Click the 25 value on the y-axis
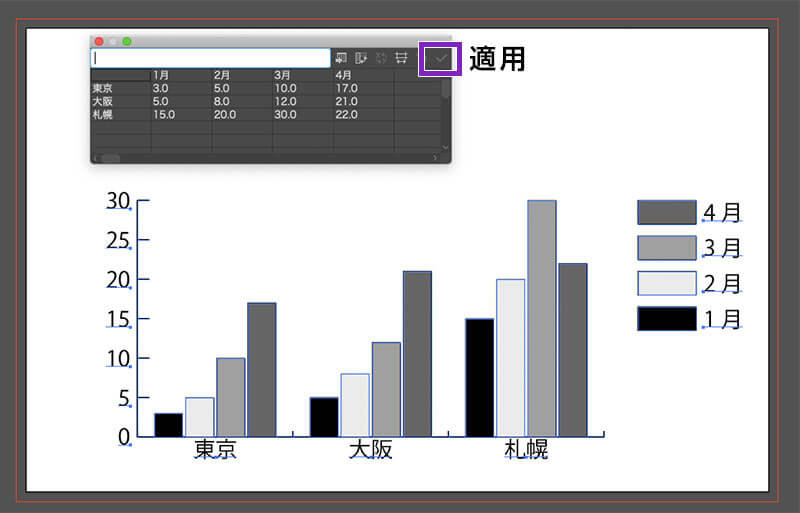Image resolution: width=800 pixels, height=513 pixels. pos(118,240)
